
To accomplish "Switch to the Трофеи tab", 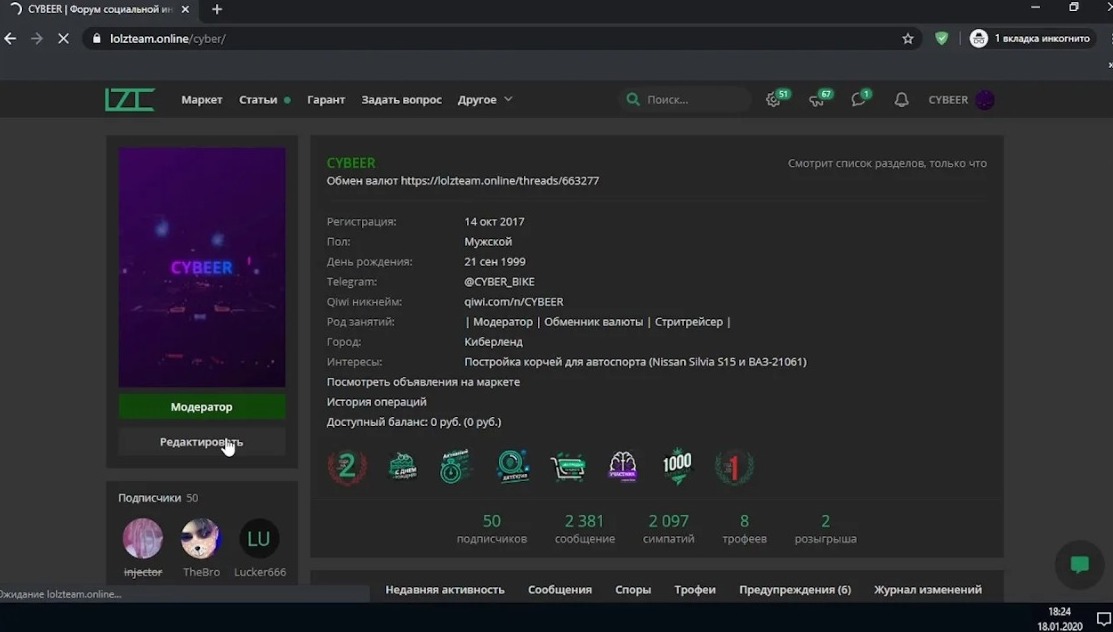I will 695,590.
